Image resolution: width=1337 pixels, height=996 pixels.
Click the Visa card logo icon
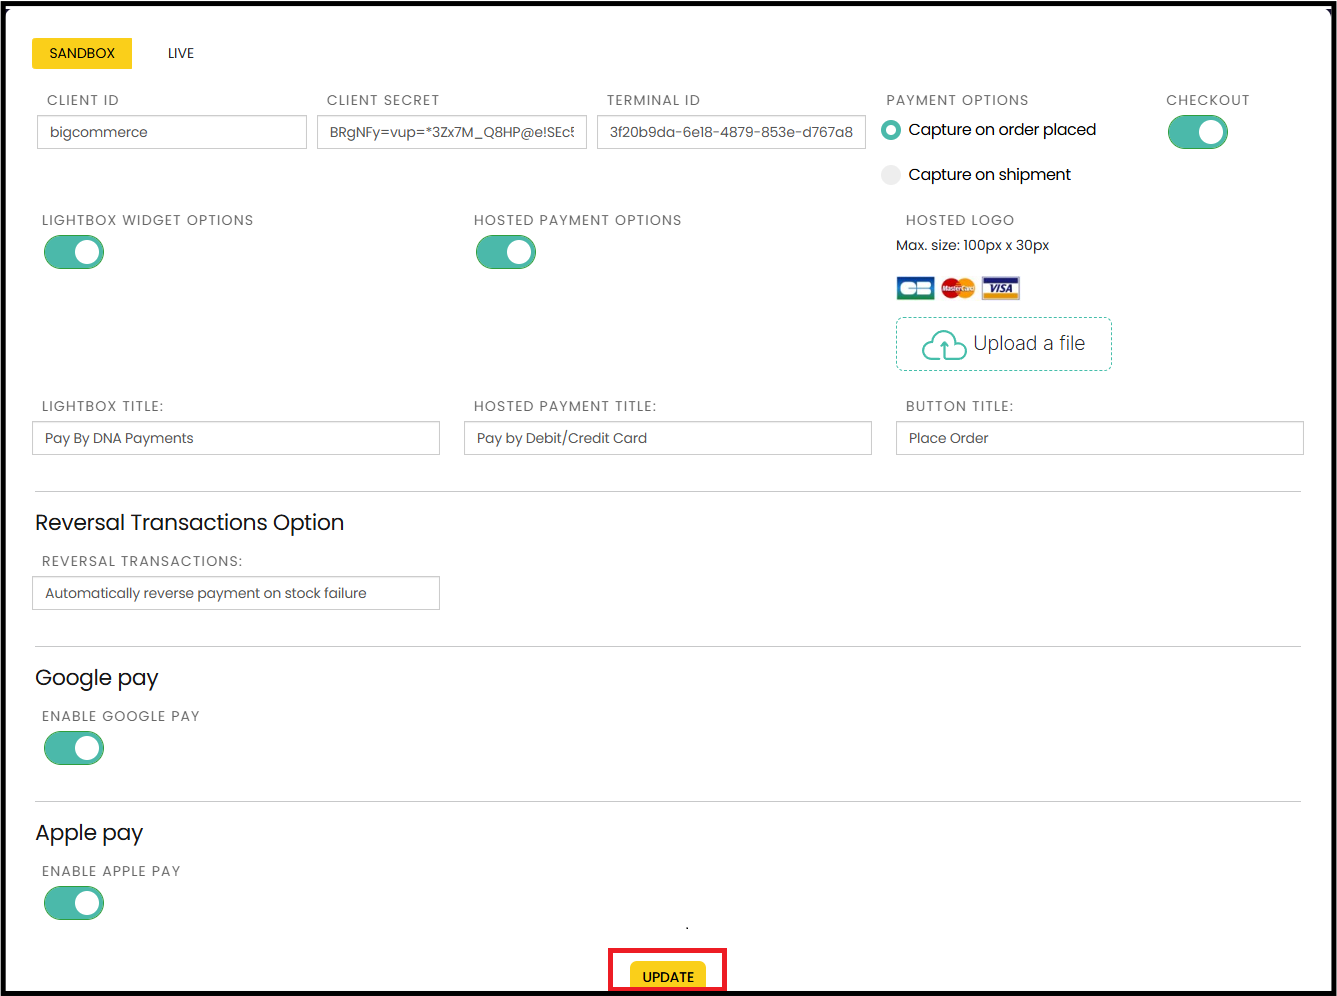pos(1000,289)
